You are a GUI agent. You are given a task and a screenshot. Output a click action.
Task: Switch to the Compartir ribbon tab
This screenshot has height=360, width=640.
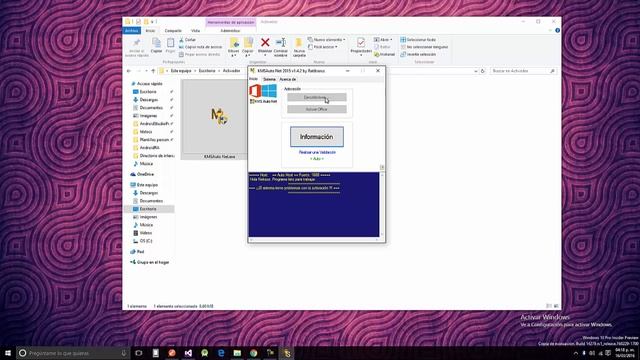pyautogui.click(x=173, y=31)
